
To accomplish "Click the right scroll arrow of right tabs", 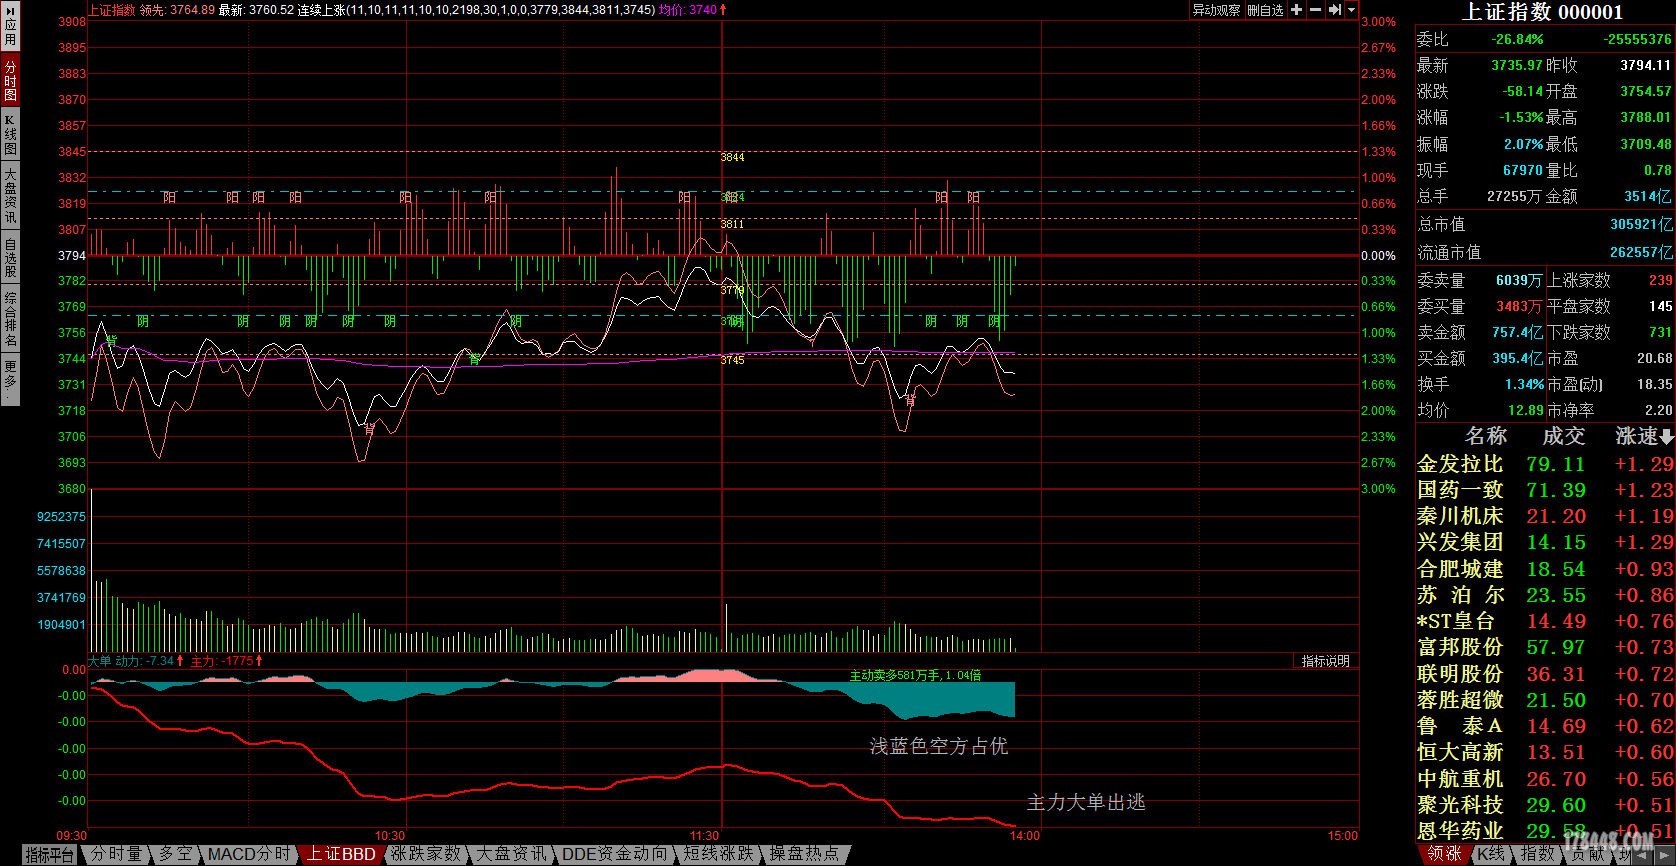I will tap(1665, 855).
